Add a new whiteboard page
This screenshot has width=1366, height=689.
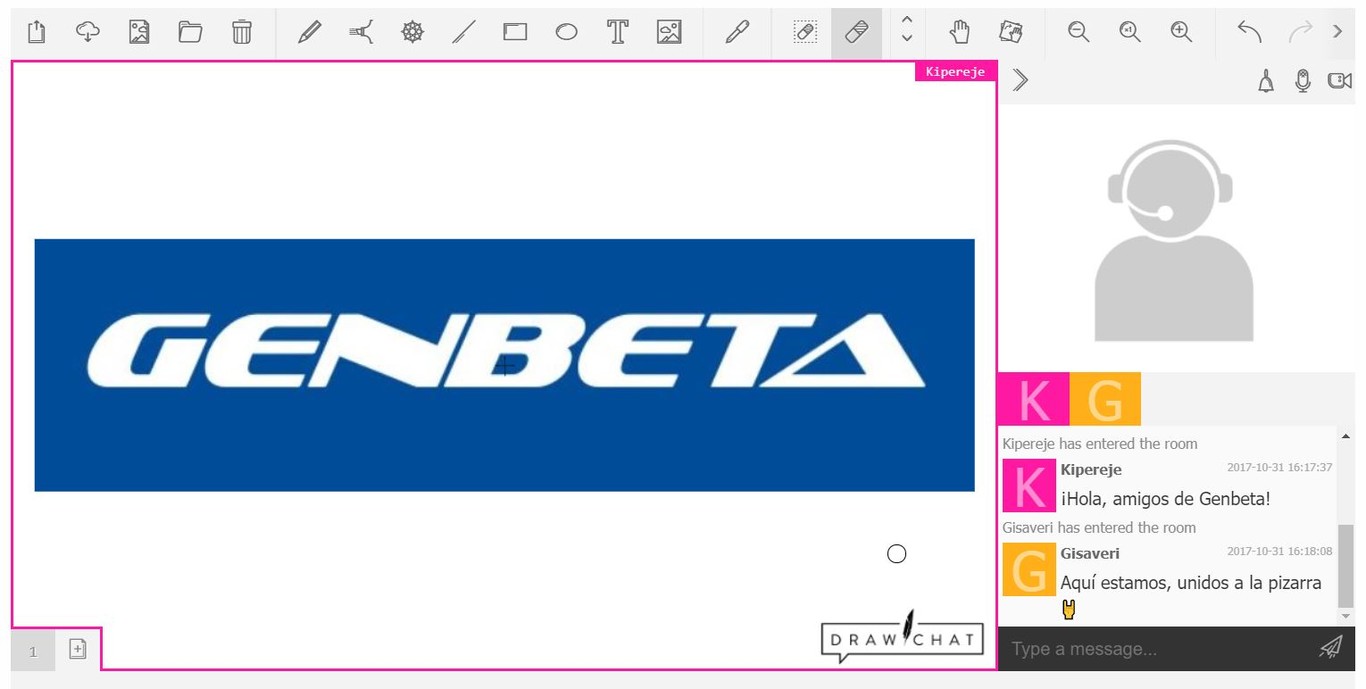[x=78, y=649]
